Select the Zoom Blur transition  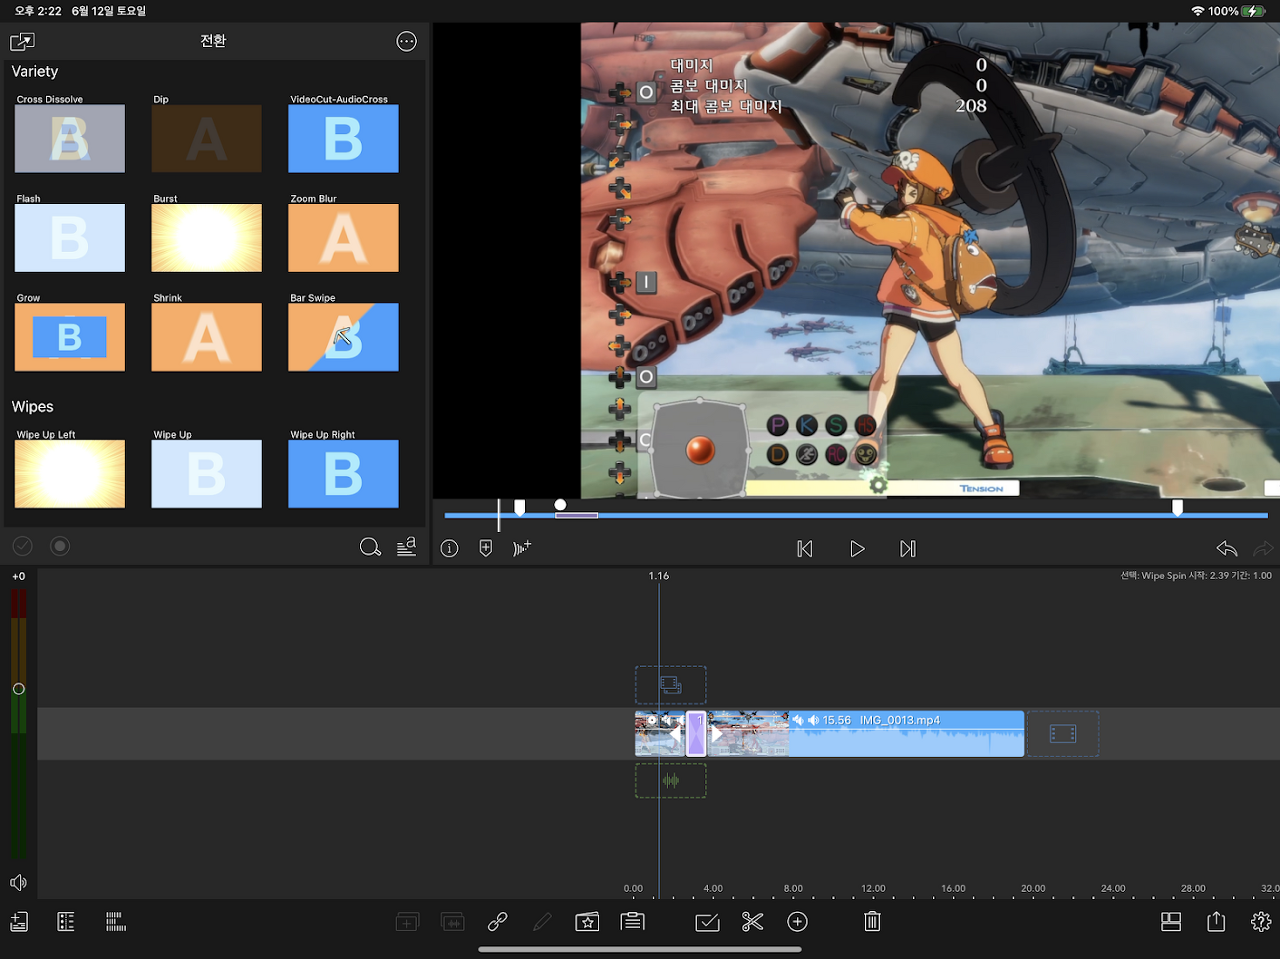point(343,238)
